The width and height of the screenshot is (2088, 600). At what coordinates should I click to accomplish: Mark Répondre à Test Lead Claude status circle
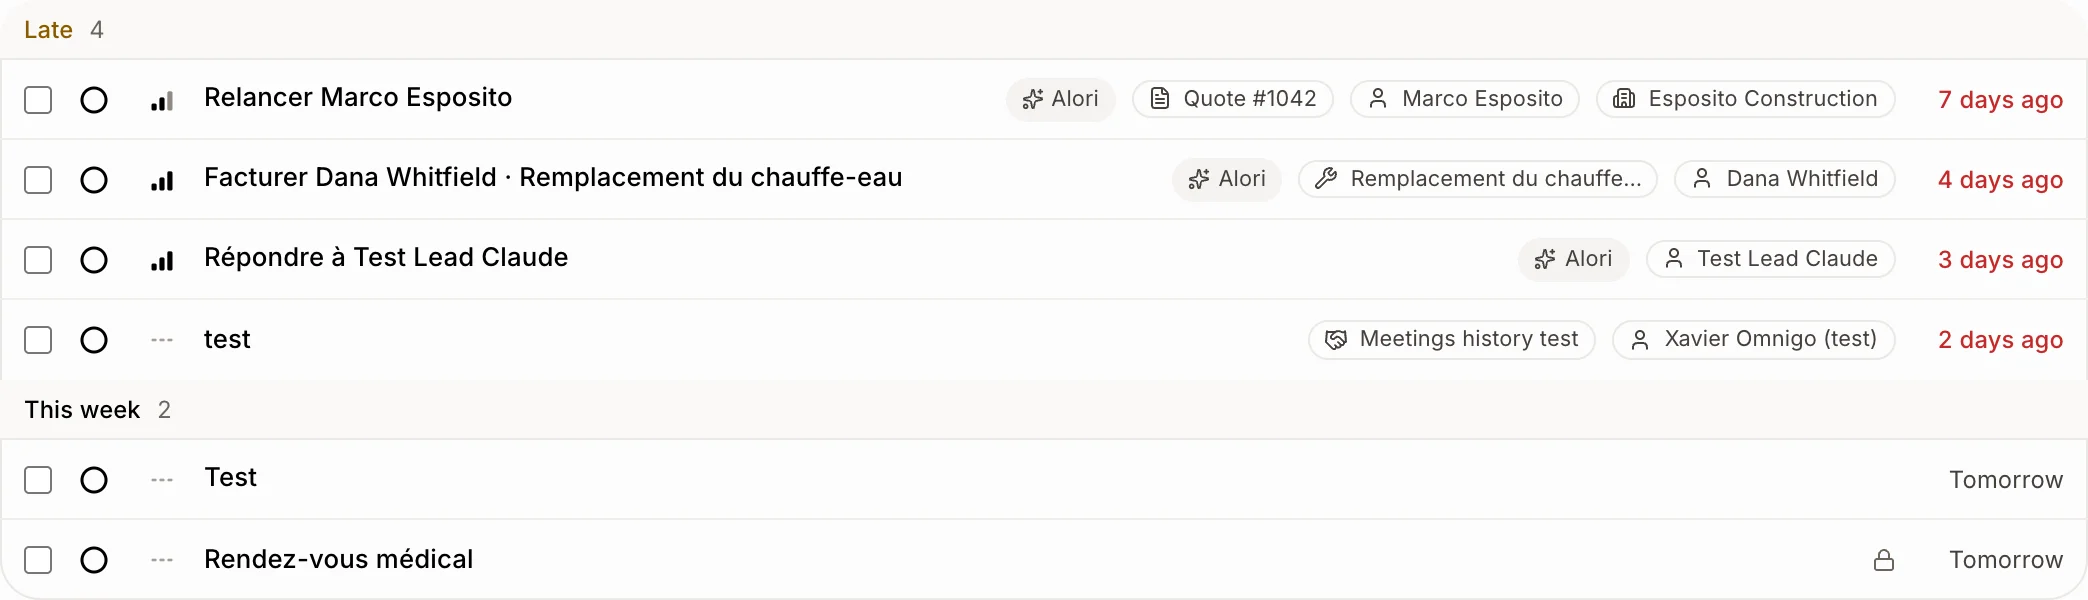click(94, 260)
